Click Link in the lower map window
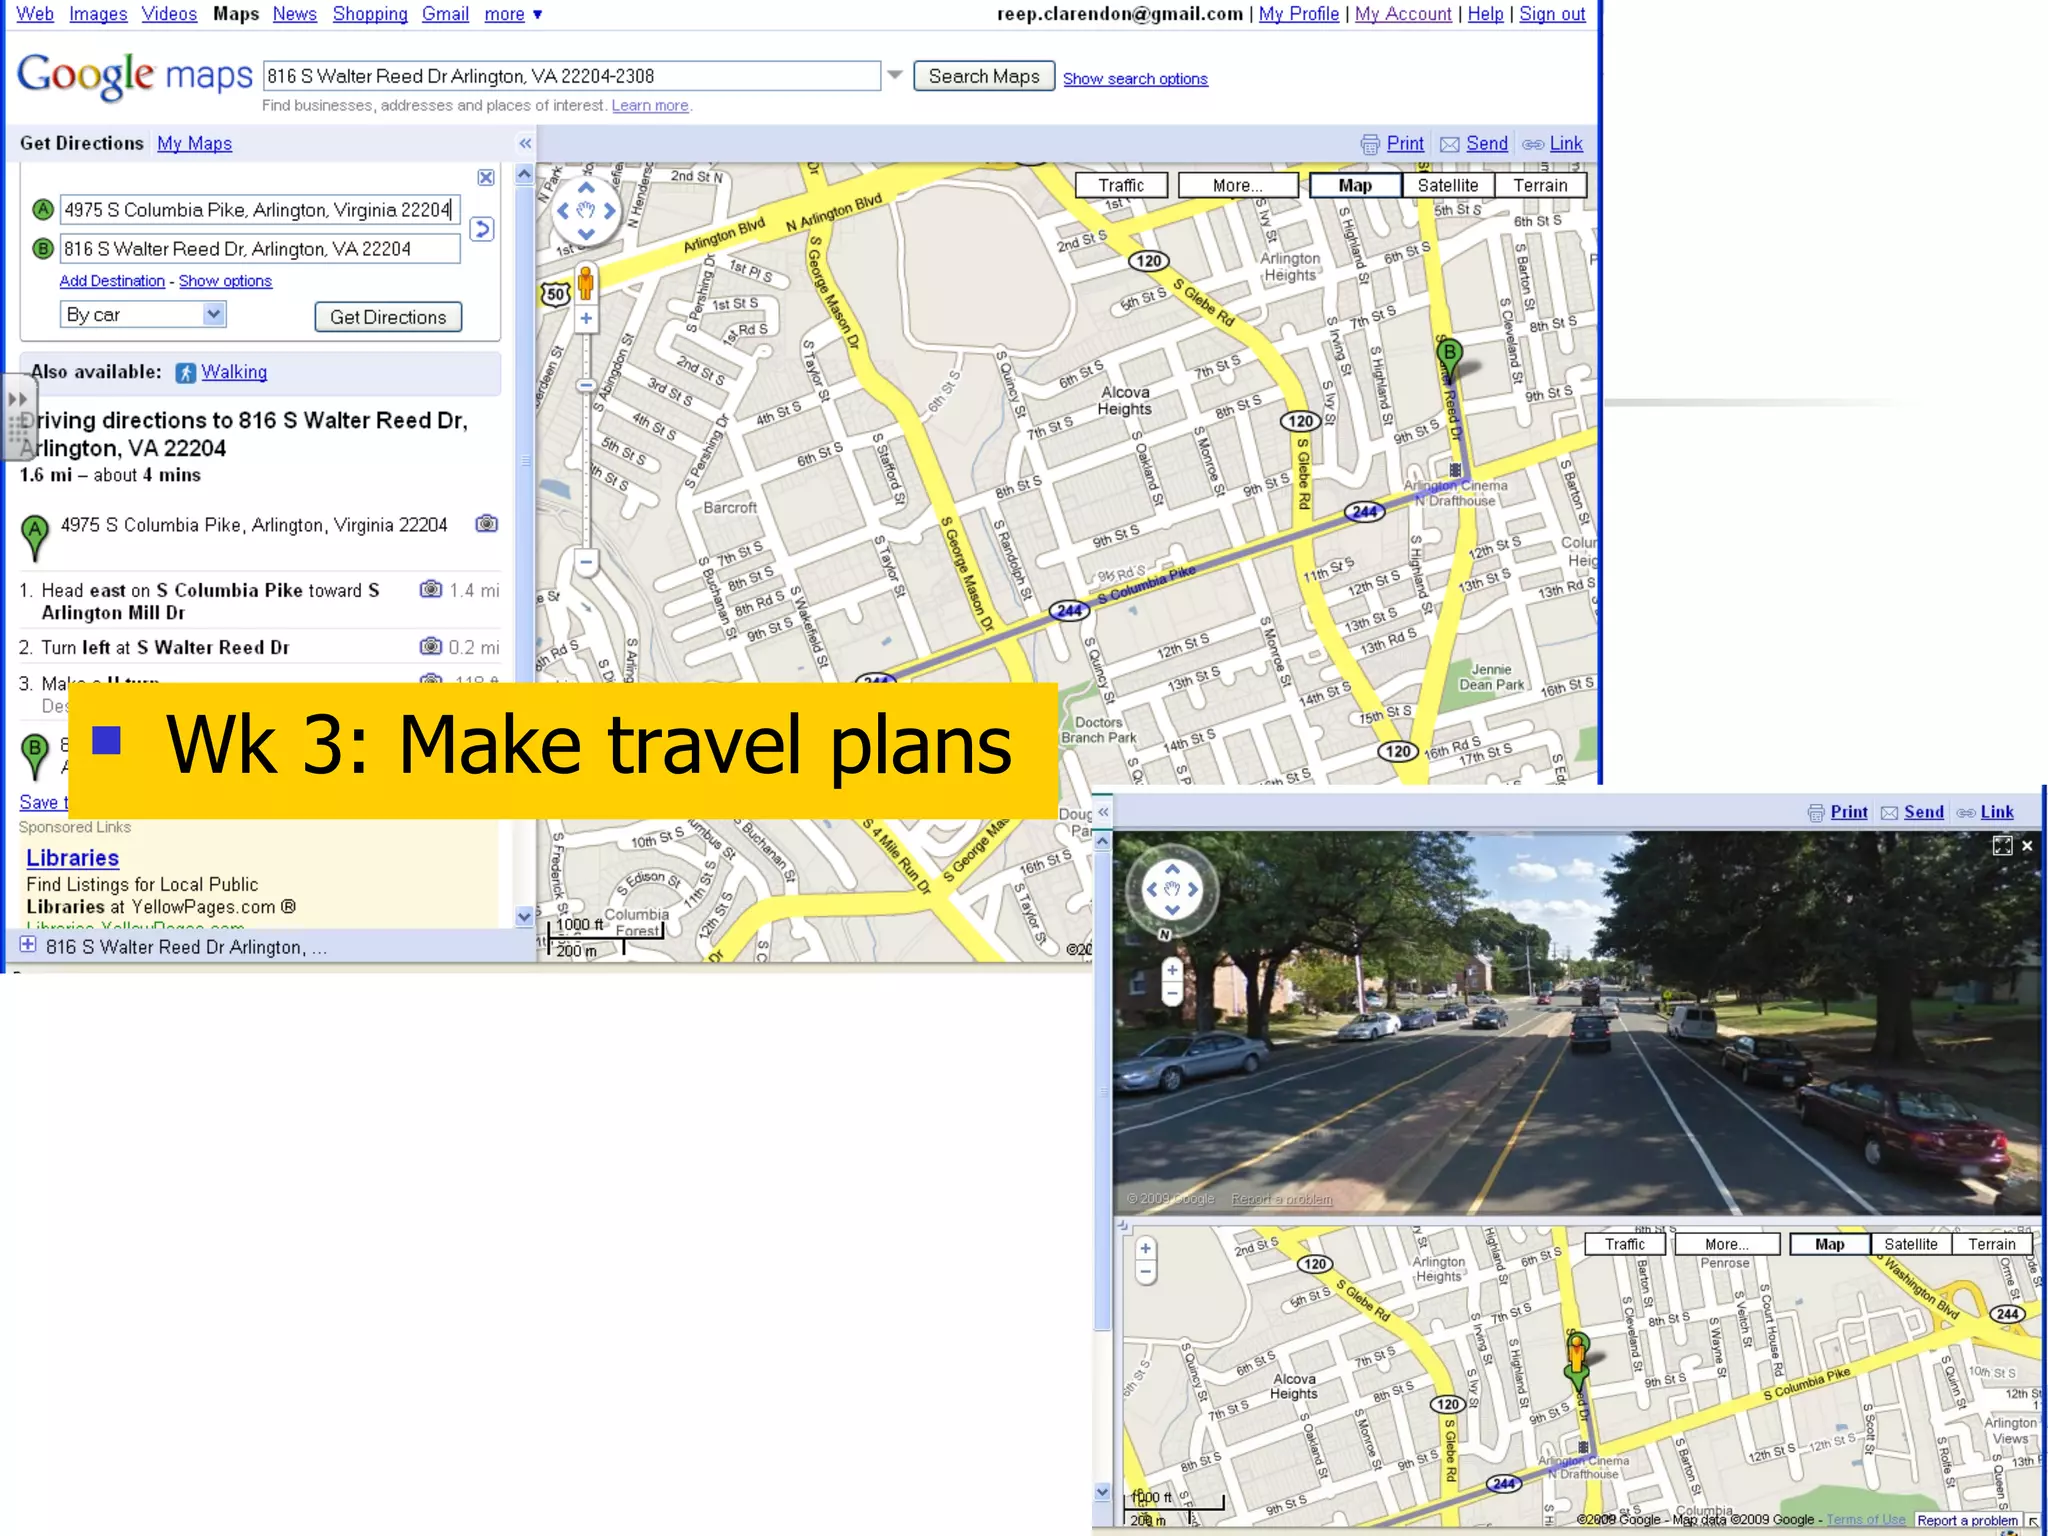Image resolution: width=2048 pixels, height=1536 pixels. [x=1986, y=812]
